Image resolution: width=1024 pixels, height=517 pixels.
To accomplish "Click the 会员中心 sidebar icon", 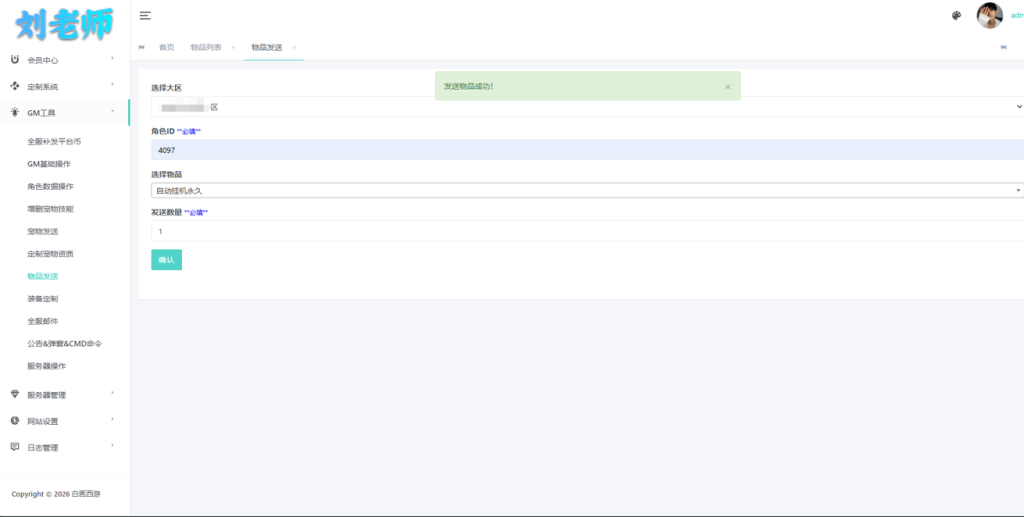I will pyautogui.click(x=15, y=59).
